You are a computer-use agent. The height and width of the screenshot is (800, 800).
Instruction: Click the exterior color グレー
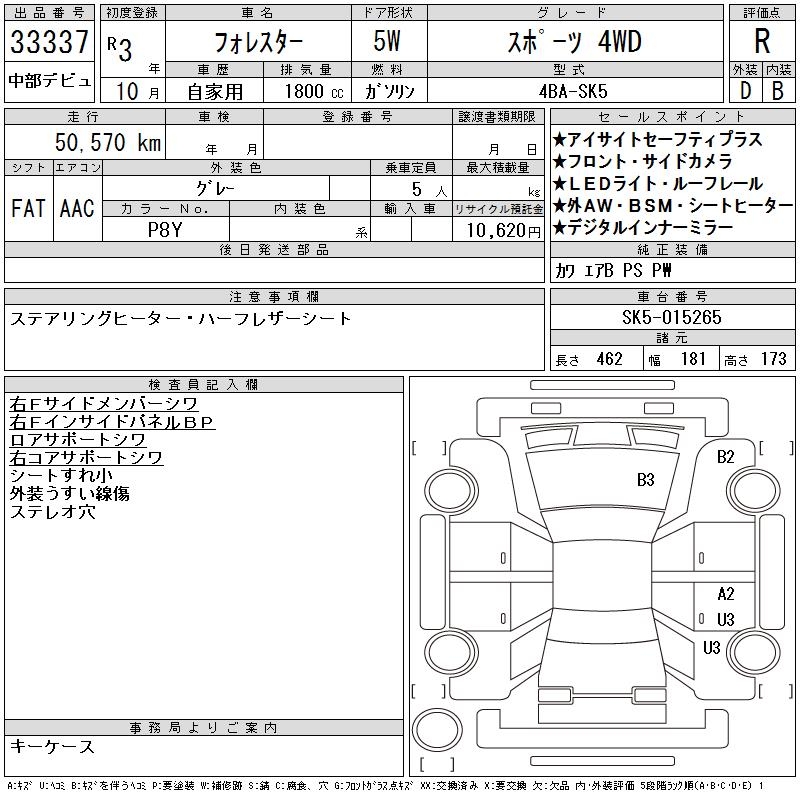click(215, 188)
